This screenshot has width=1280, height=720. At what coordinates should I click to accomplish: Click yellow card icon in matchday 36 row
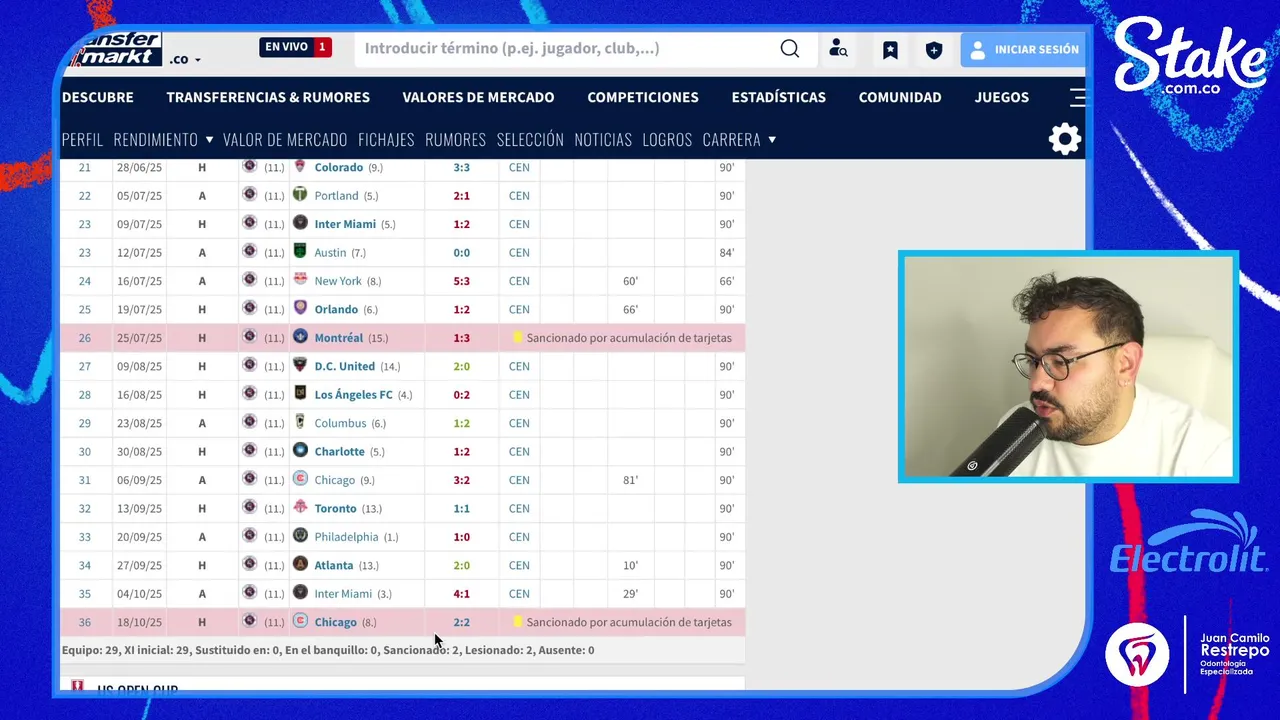(x=518, y=622)
